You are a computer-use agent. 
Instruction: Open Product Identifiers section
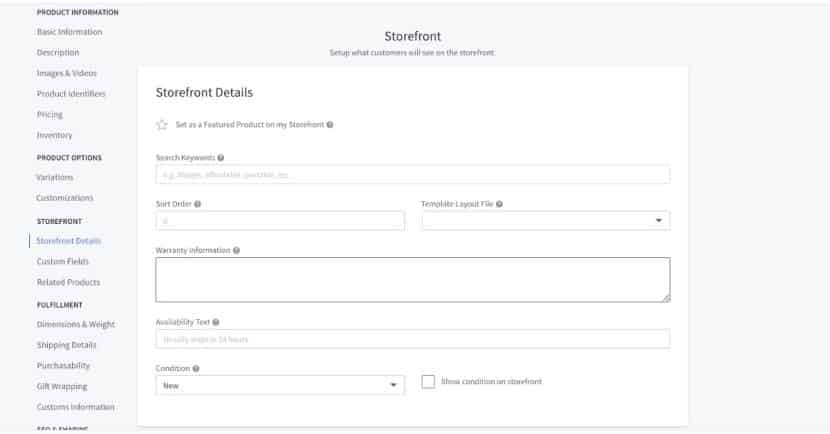[71, 94]
